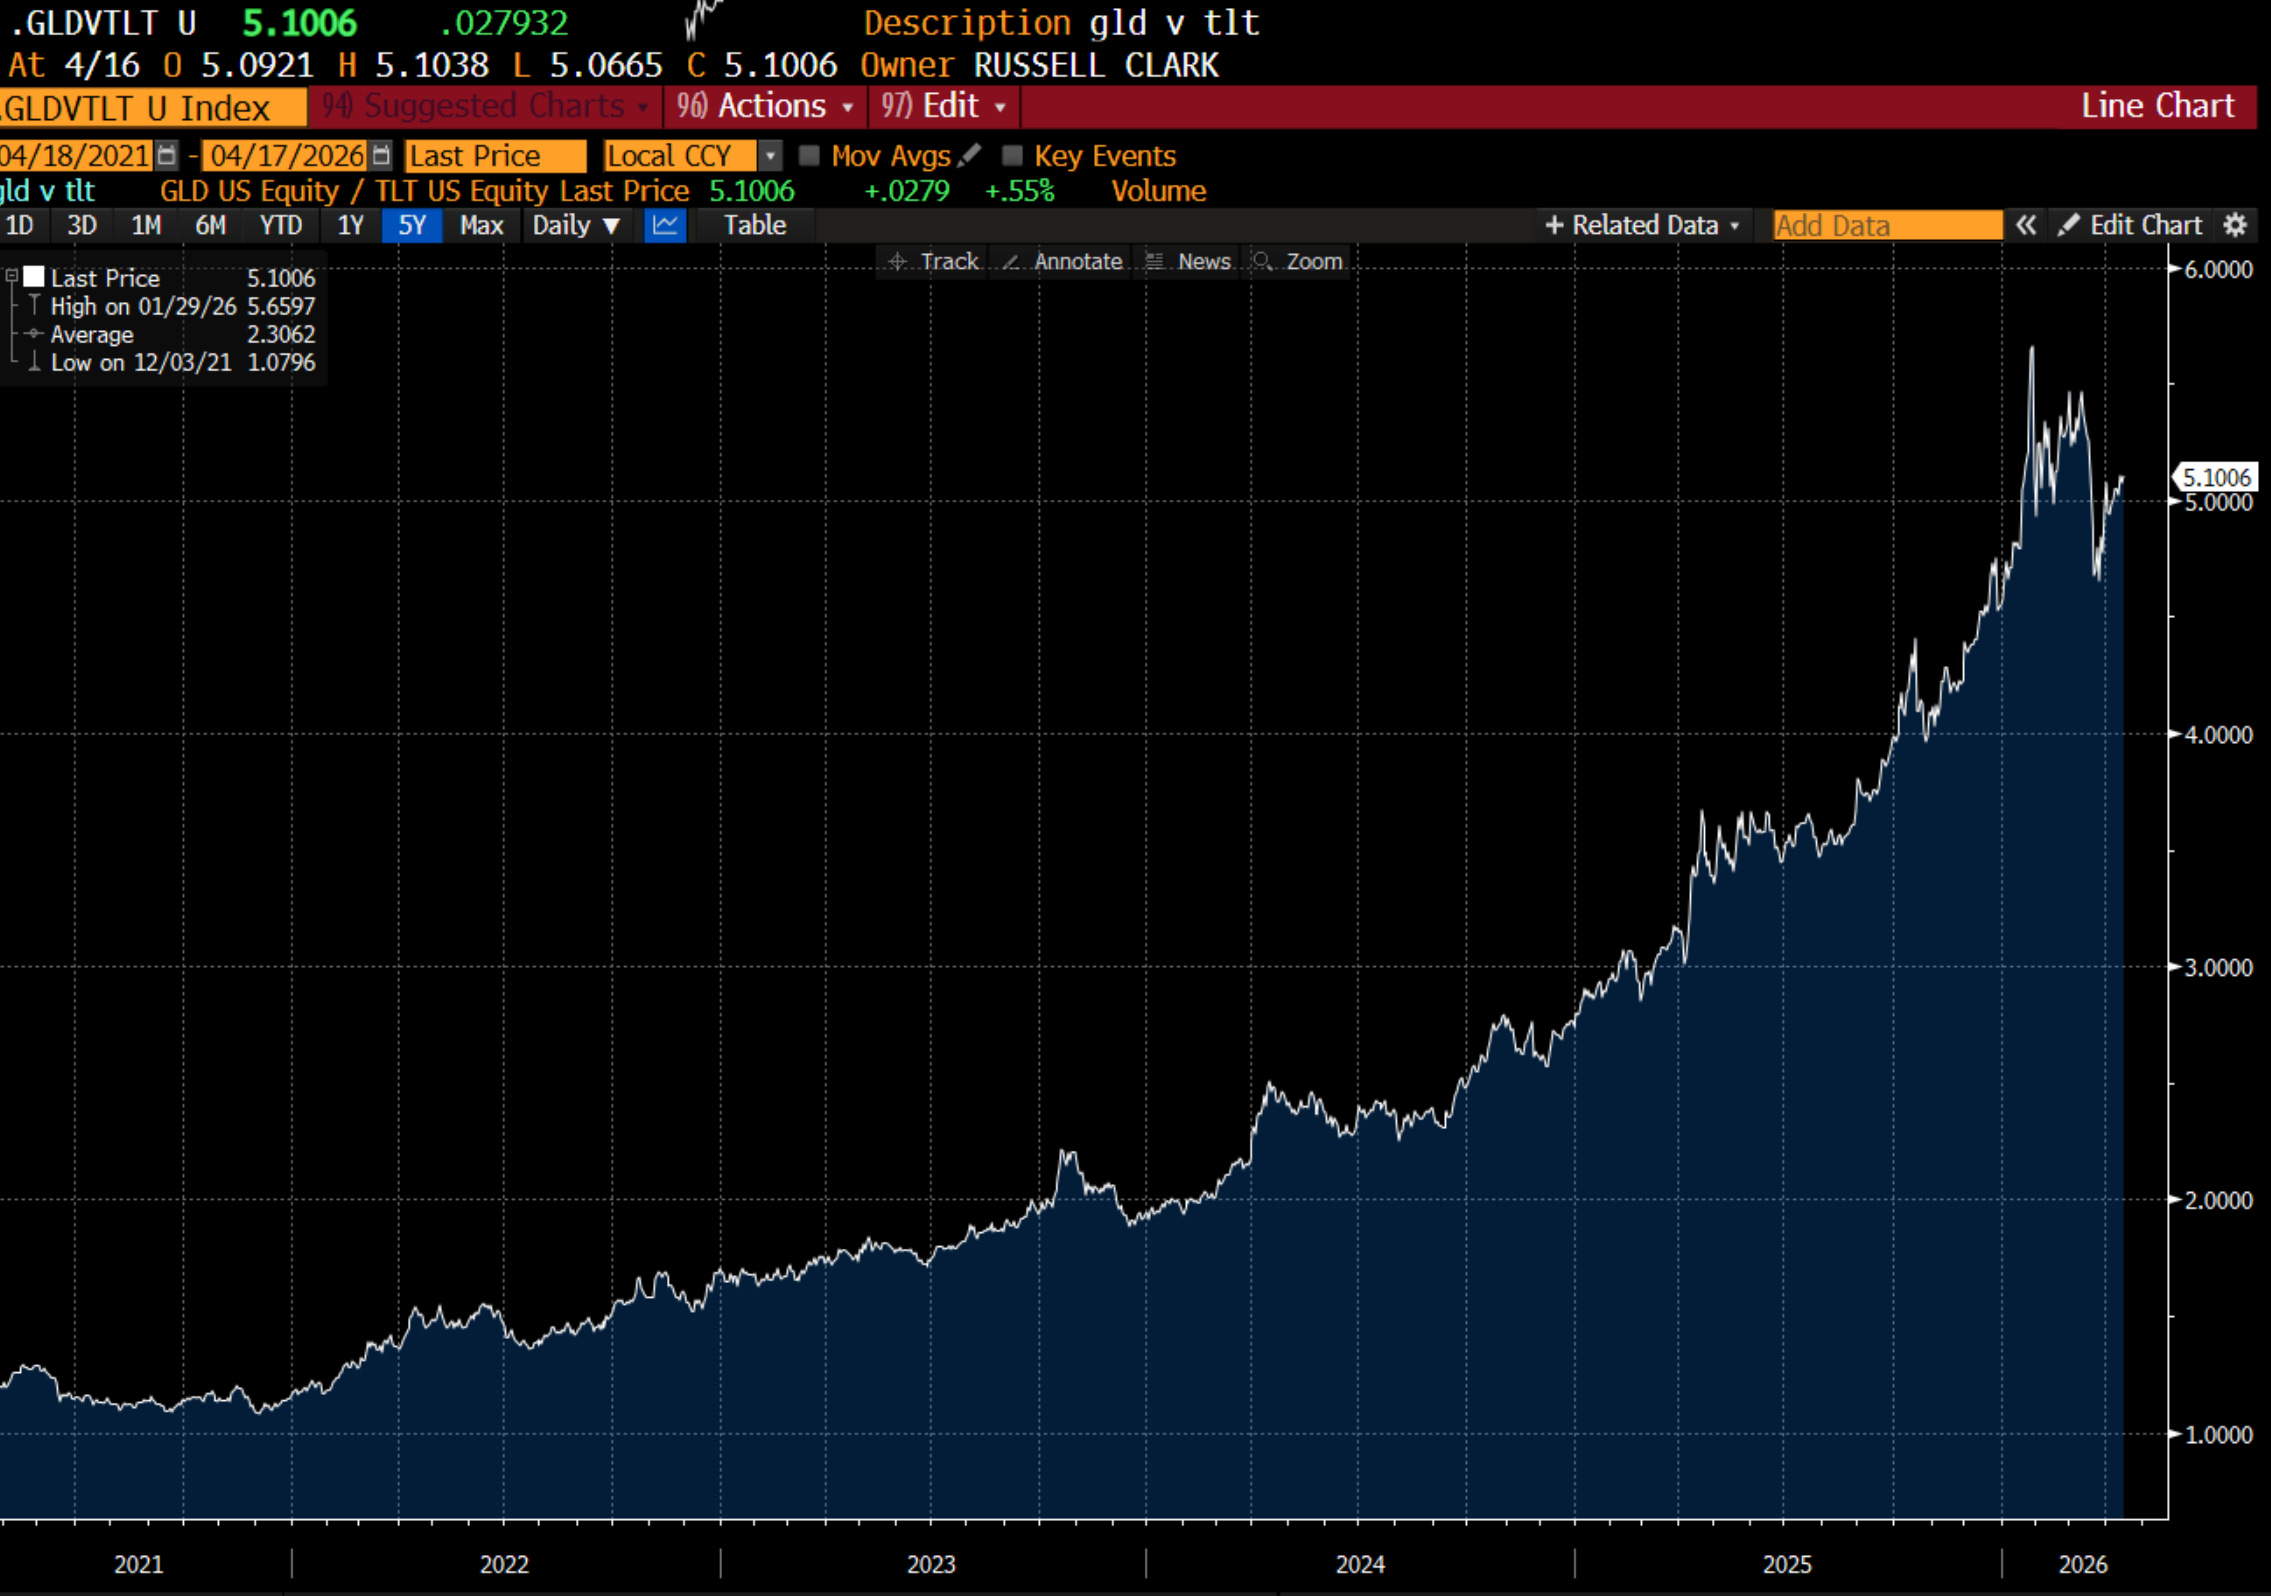Activate the Track crosshair tool
The width and height of the screenshot is (2271, 1596).
pyautogui.click(x=933, y=261)
